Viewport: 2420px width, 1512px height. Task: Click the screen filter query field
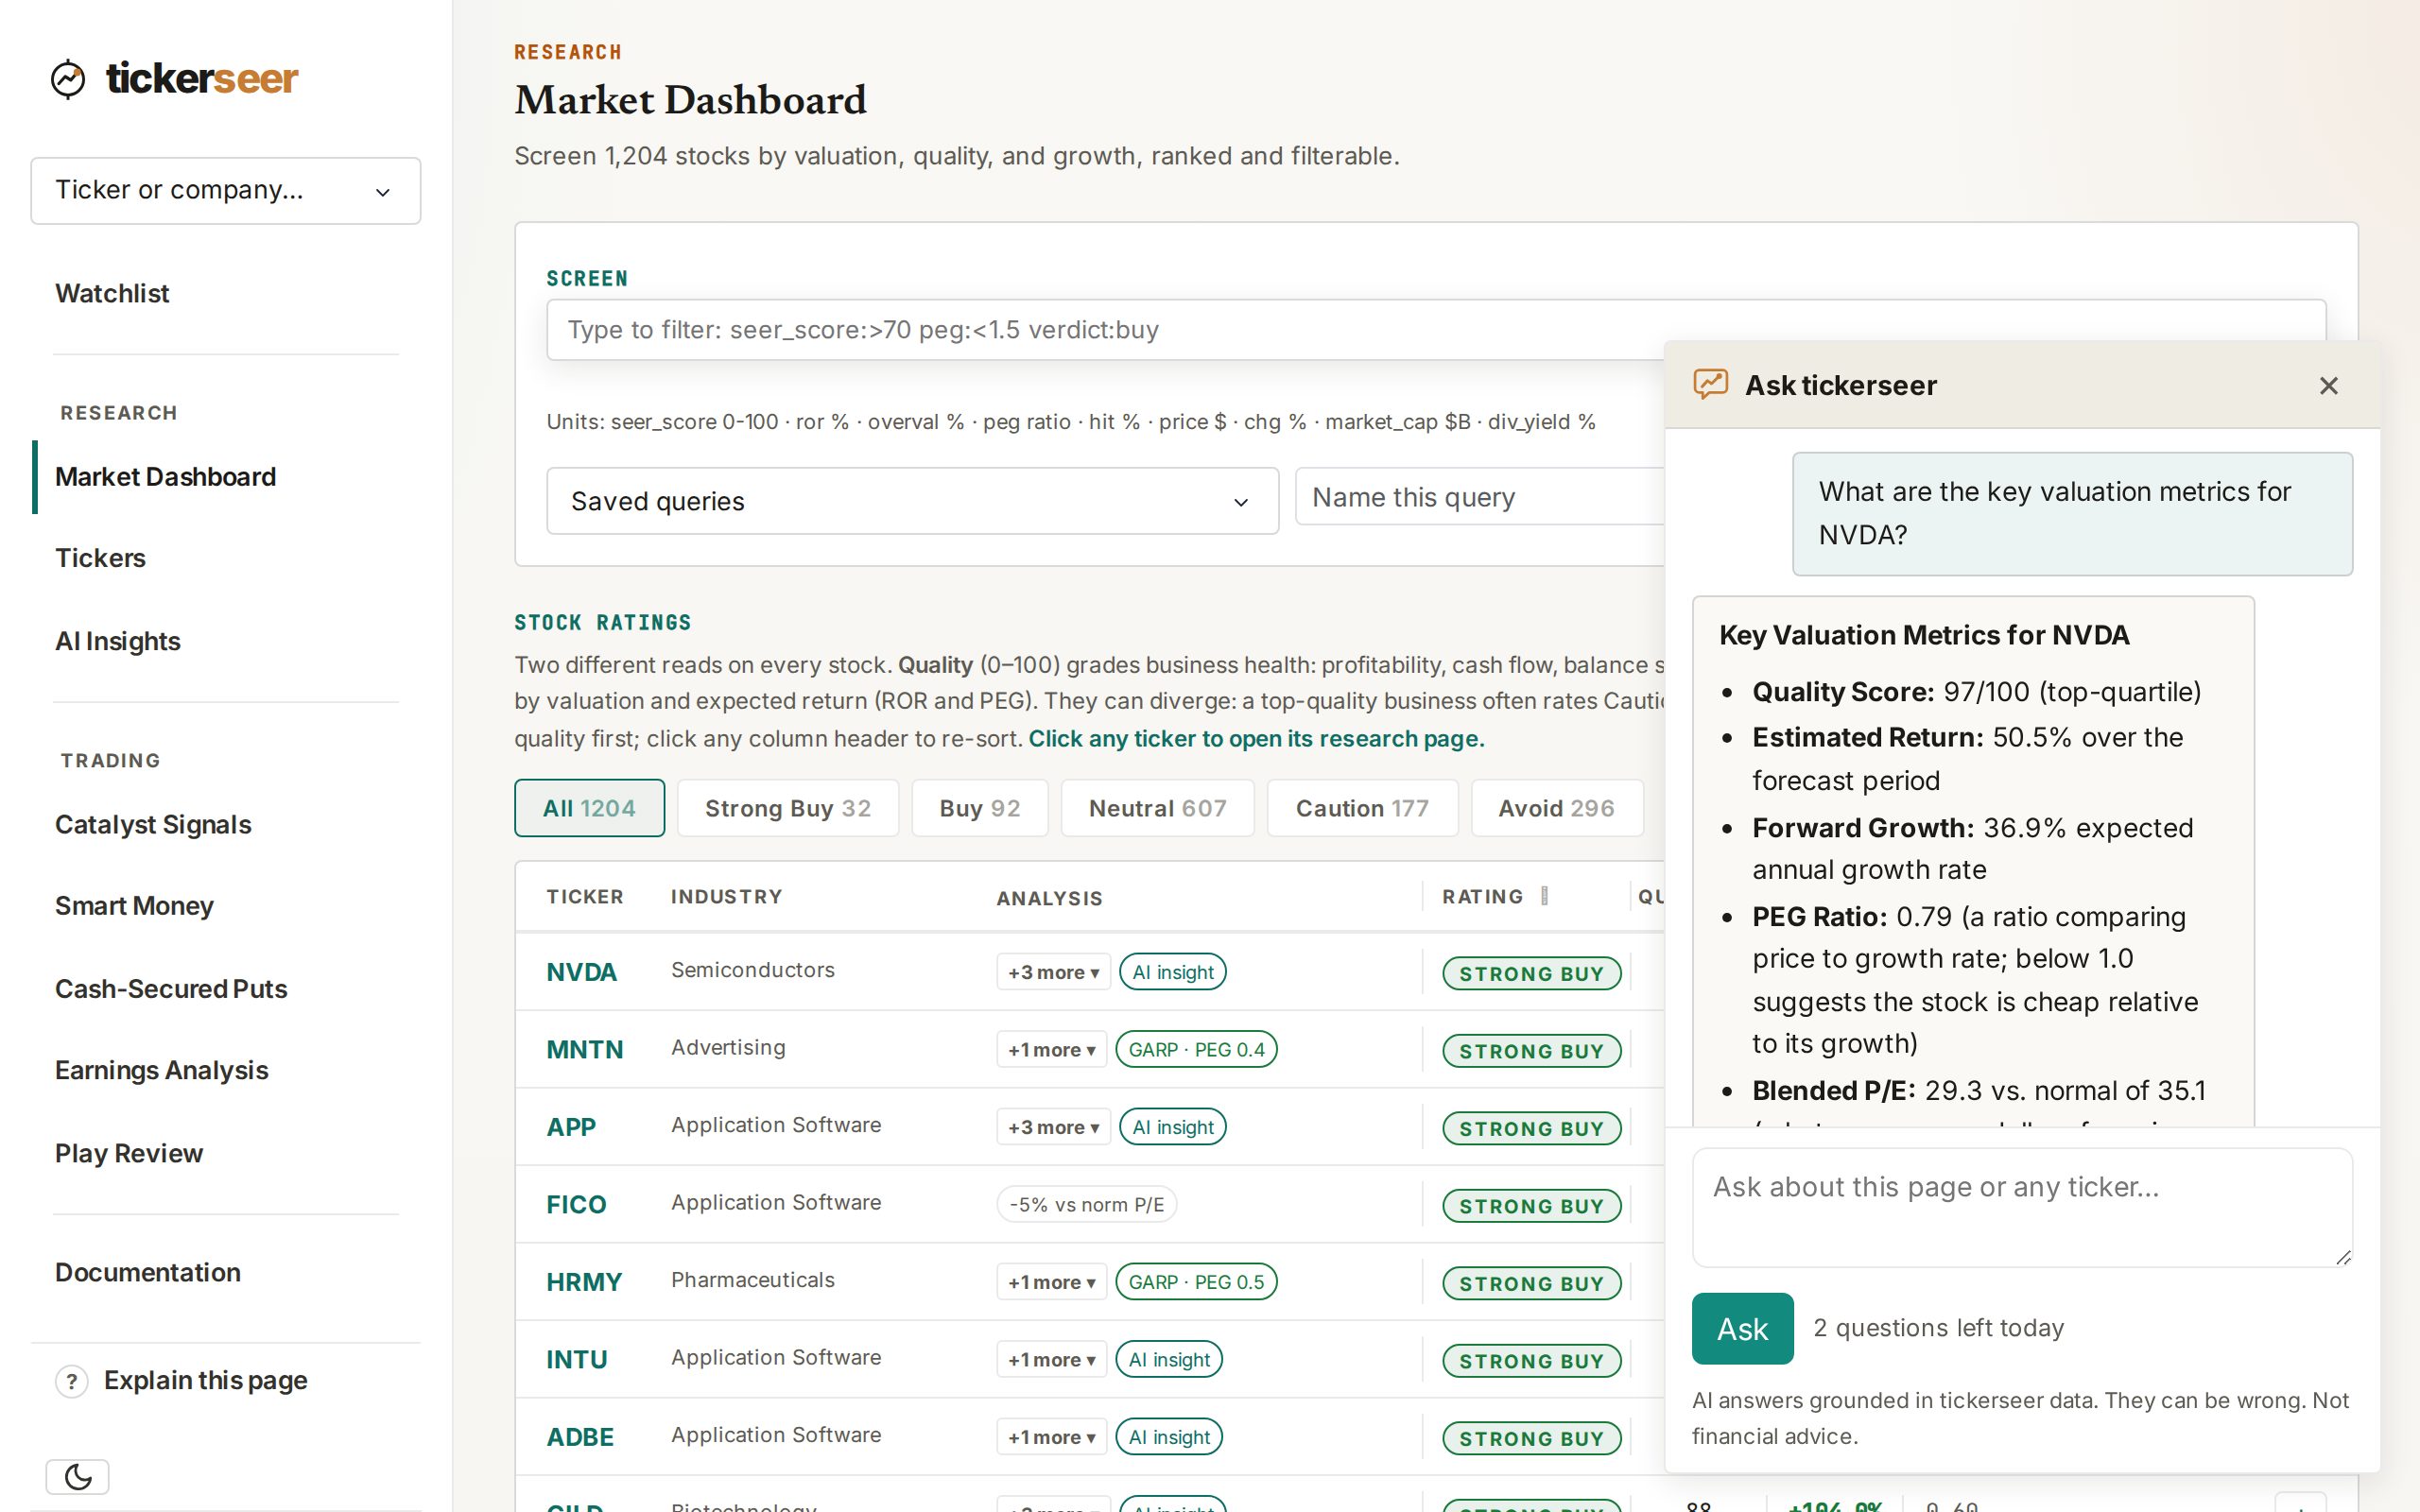click(1436, 330)
